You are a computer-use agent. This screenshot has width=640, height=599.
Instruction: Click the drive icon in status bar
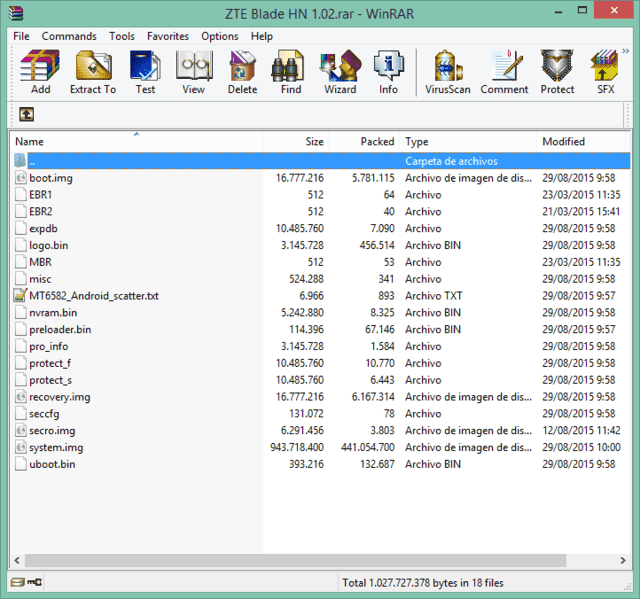[18, 582]
